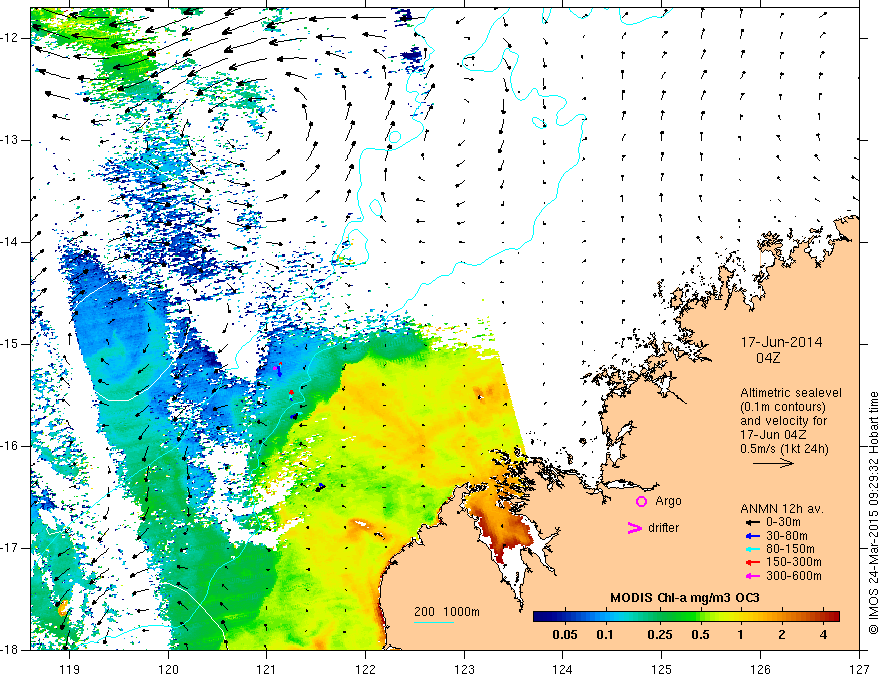
Task: Click the magenta drifter arrowhead symbol
Action: 635,528
